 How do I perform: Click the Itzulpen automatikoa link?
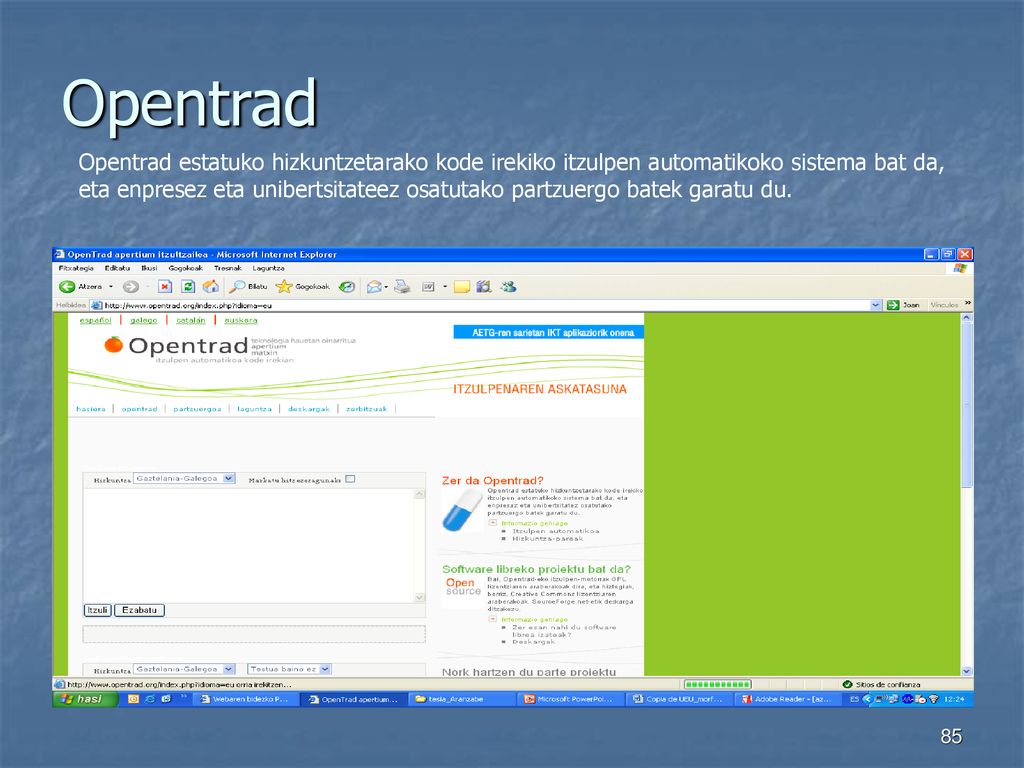555,531
